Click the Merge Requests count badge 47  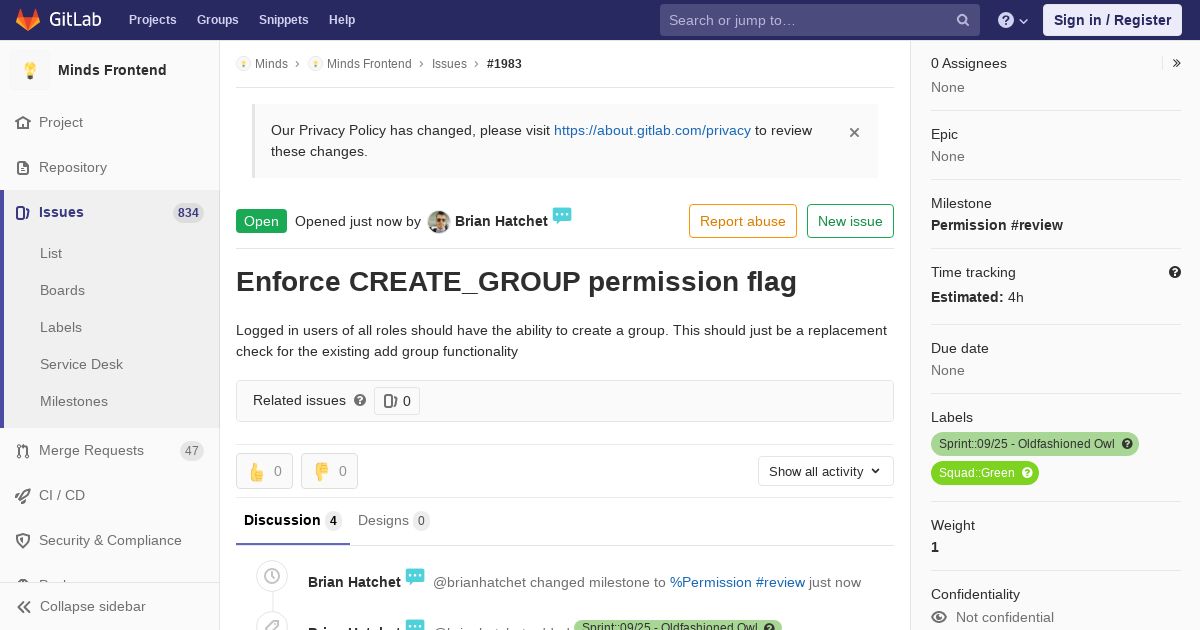coord(192,451)
